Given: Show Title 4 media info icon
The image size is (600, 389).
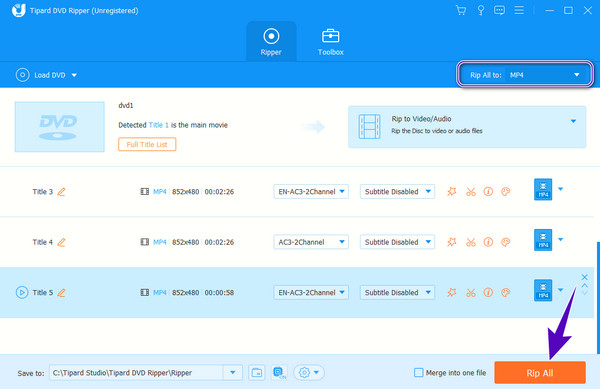Looking at the screenshot, I should pyautogui.click(x=488, y=242).
